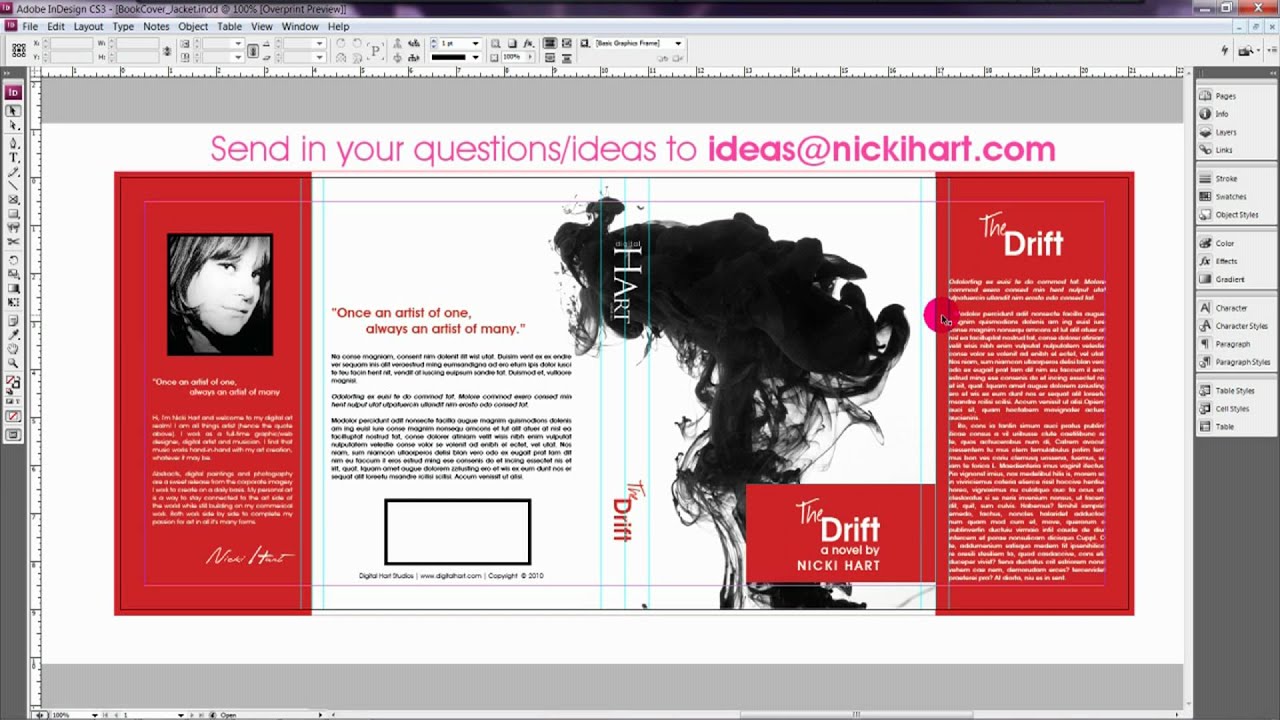This screenshot has width=1280, height=720.
Task: Open the Links panel
Action: point(1223,150)
